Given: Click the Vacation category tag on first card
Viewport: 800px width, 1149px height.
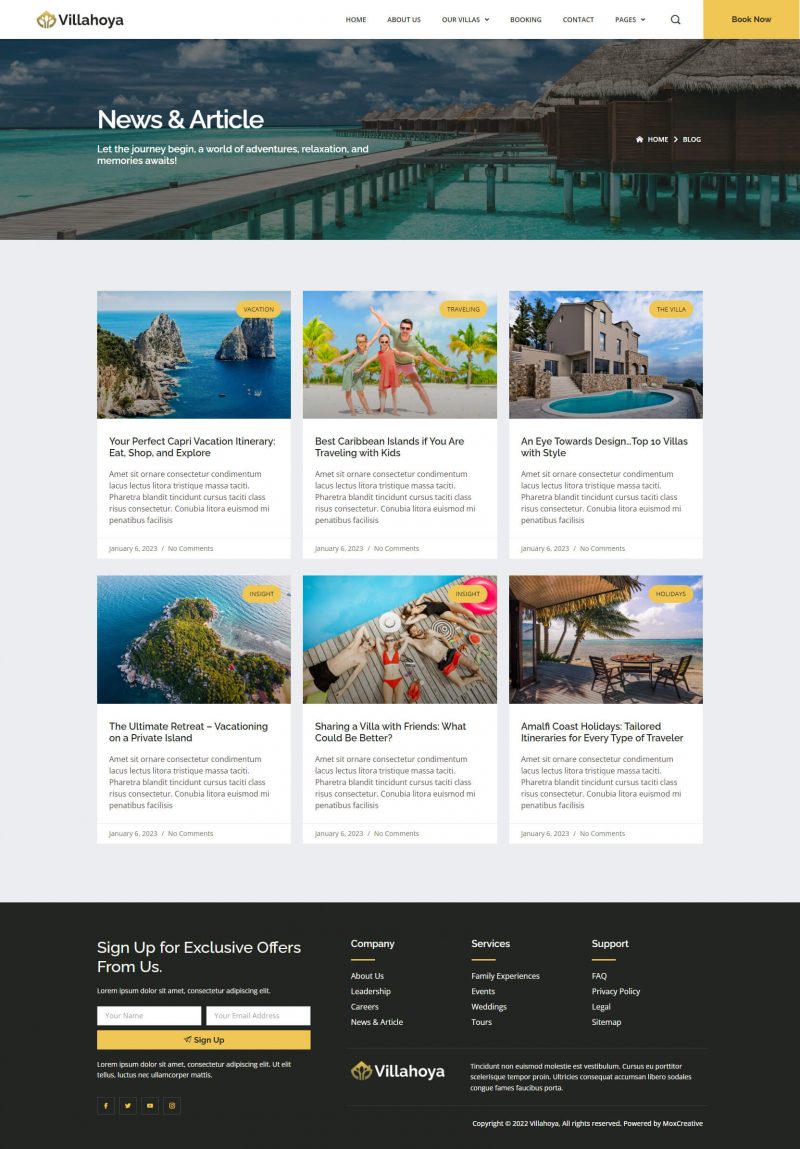Looking at the screenshot, I should click(258, 309).
